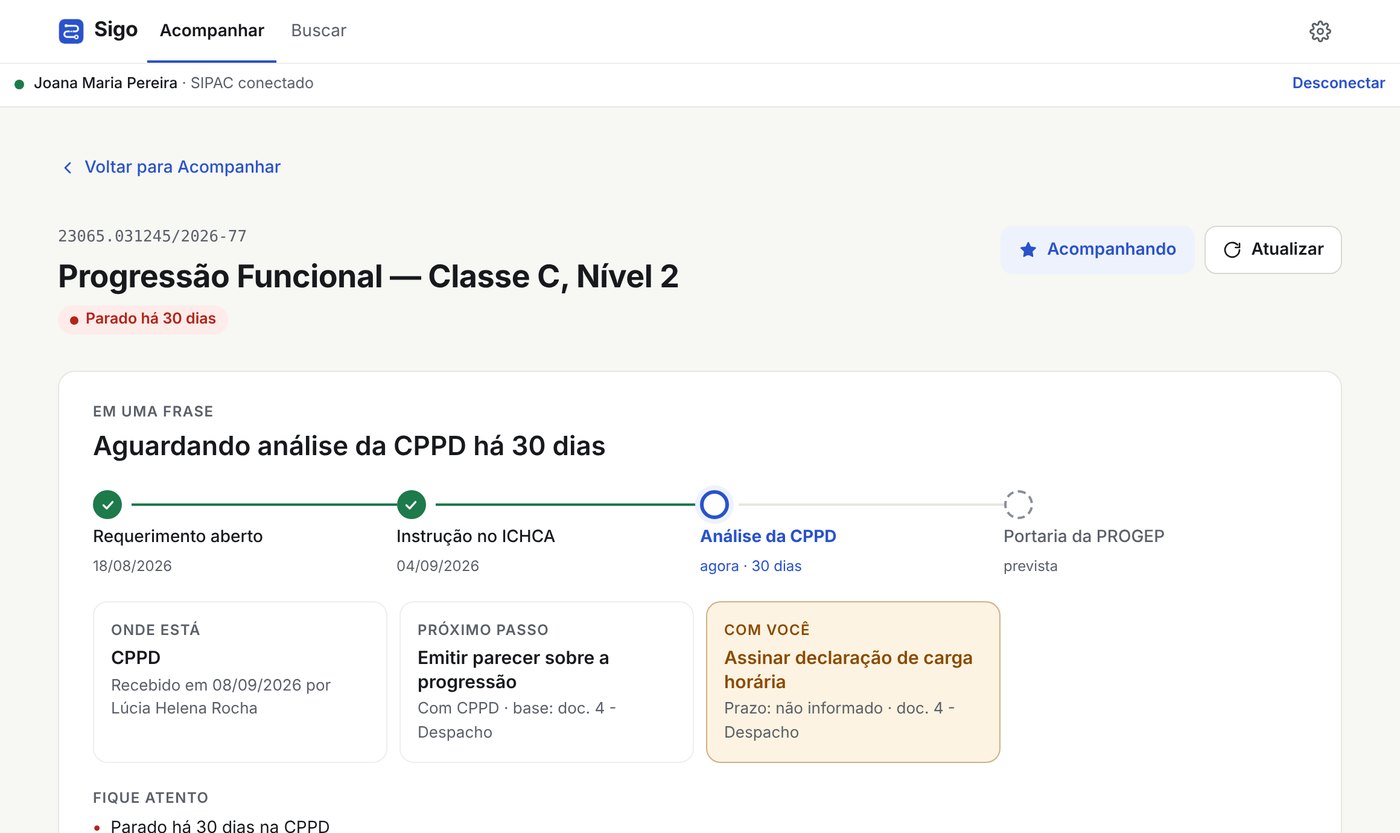The height and width of the screenshot is (833, 1400).
Task: Go back via Voltar para Acompanhar
Action: (171, 167)
